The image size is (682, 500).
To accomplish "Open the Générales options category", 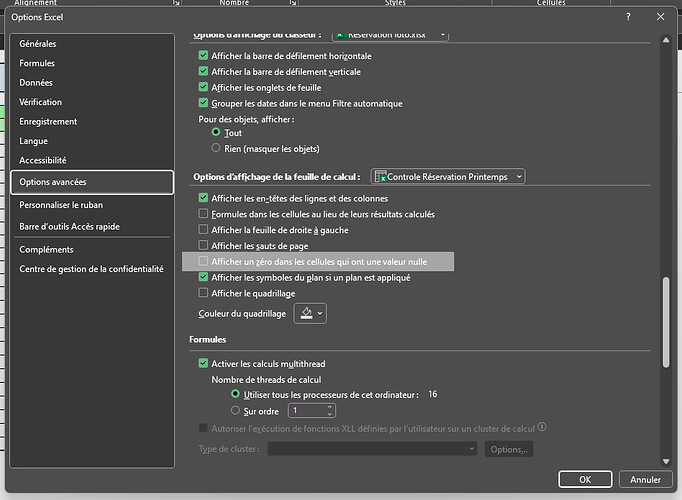I will point(38,44).
